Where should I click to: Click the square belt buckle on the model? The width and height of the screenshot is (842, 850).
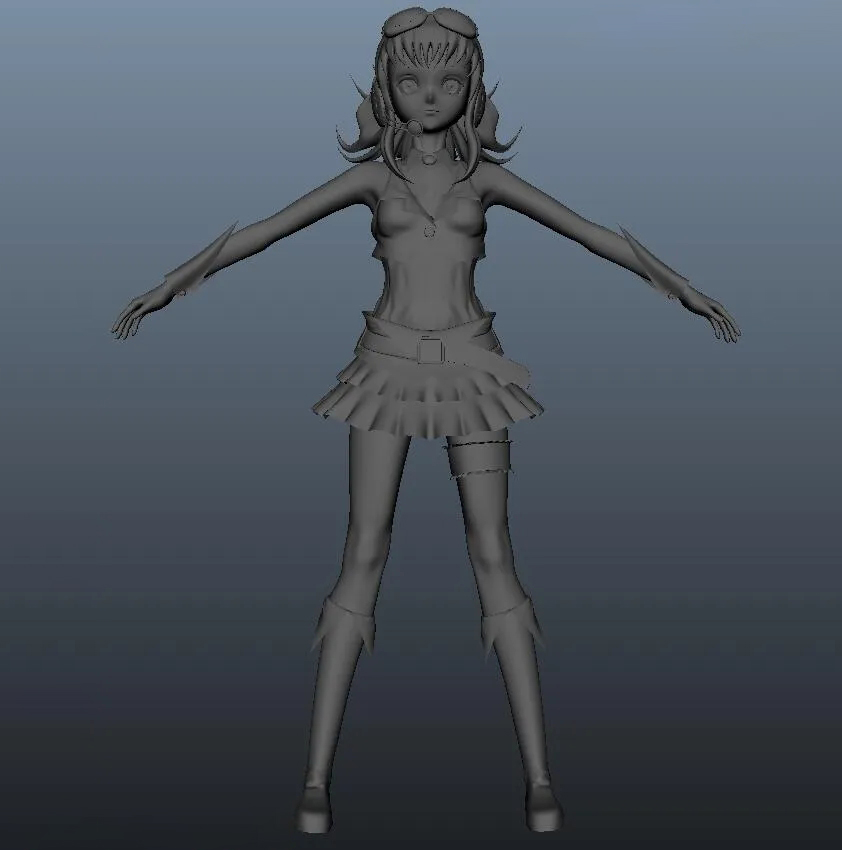tap(431, 350)
